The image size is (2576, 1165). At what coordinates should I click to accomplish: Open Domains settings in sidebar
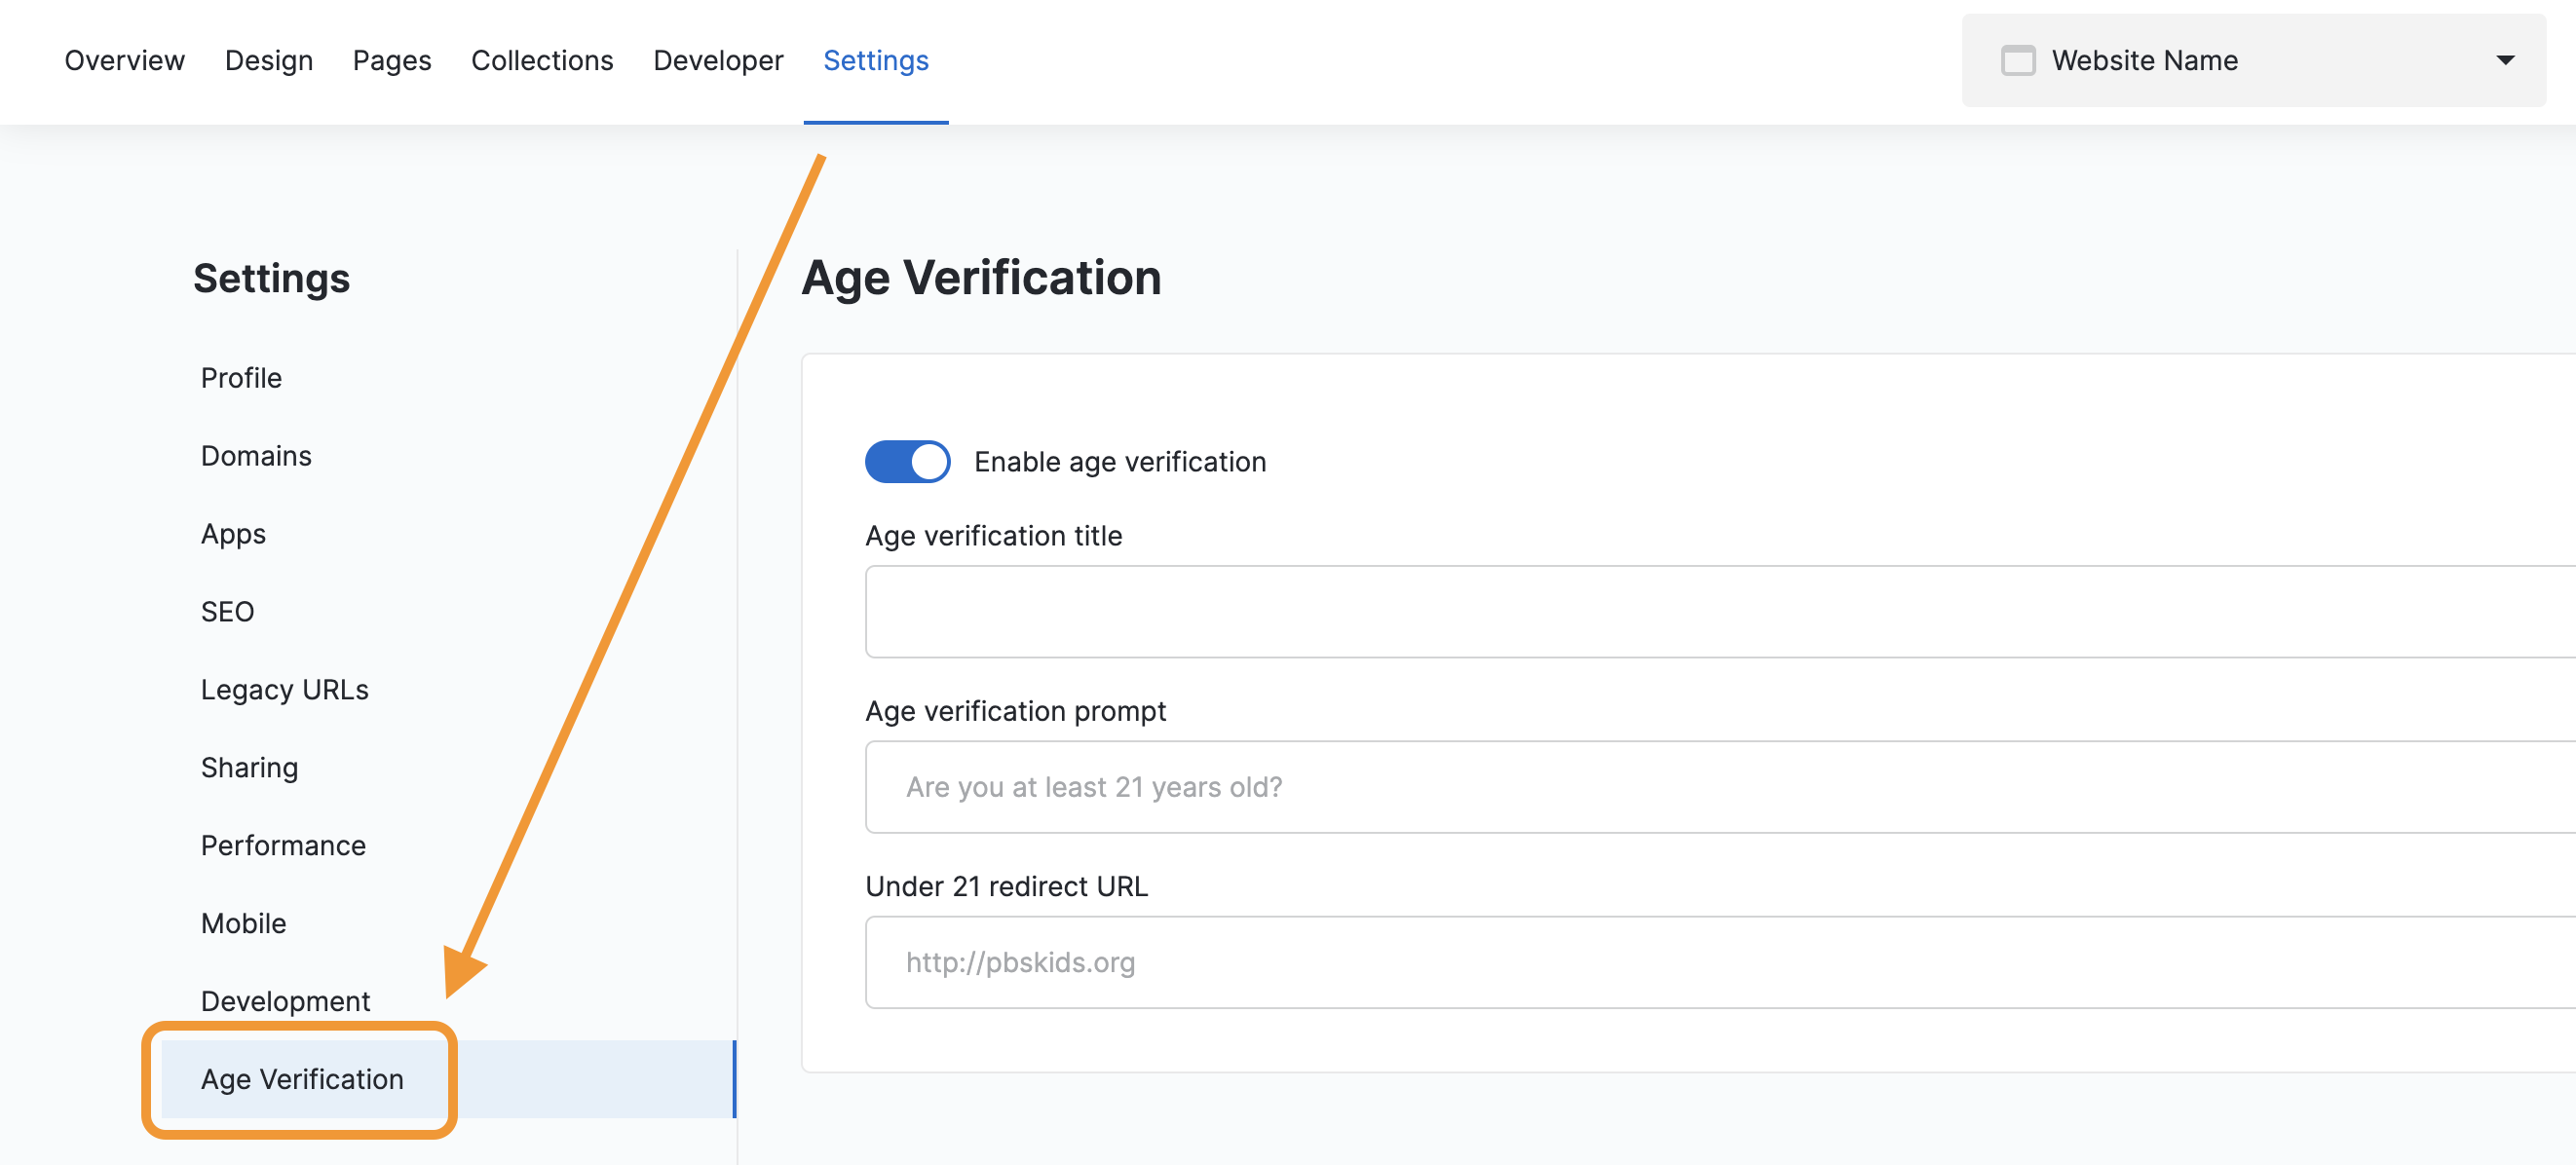coord(256,456)
